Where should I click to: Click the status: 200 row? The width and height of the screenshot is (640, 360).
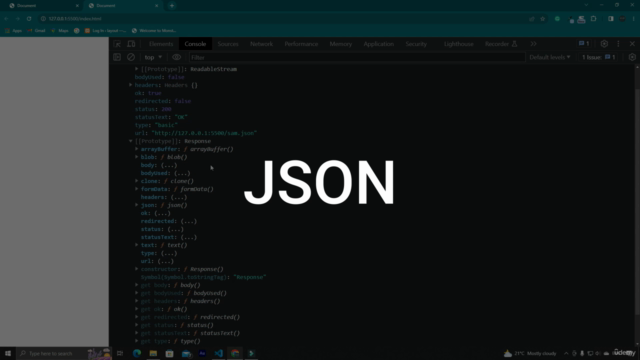point(153,109)
